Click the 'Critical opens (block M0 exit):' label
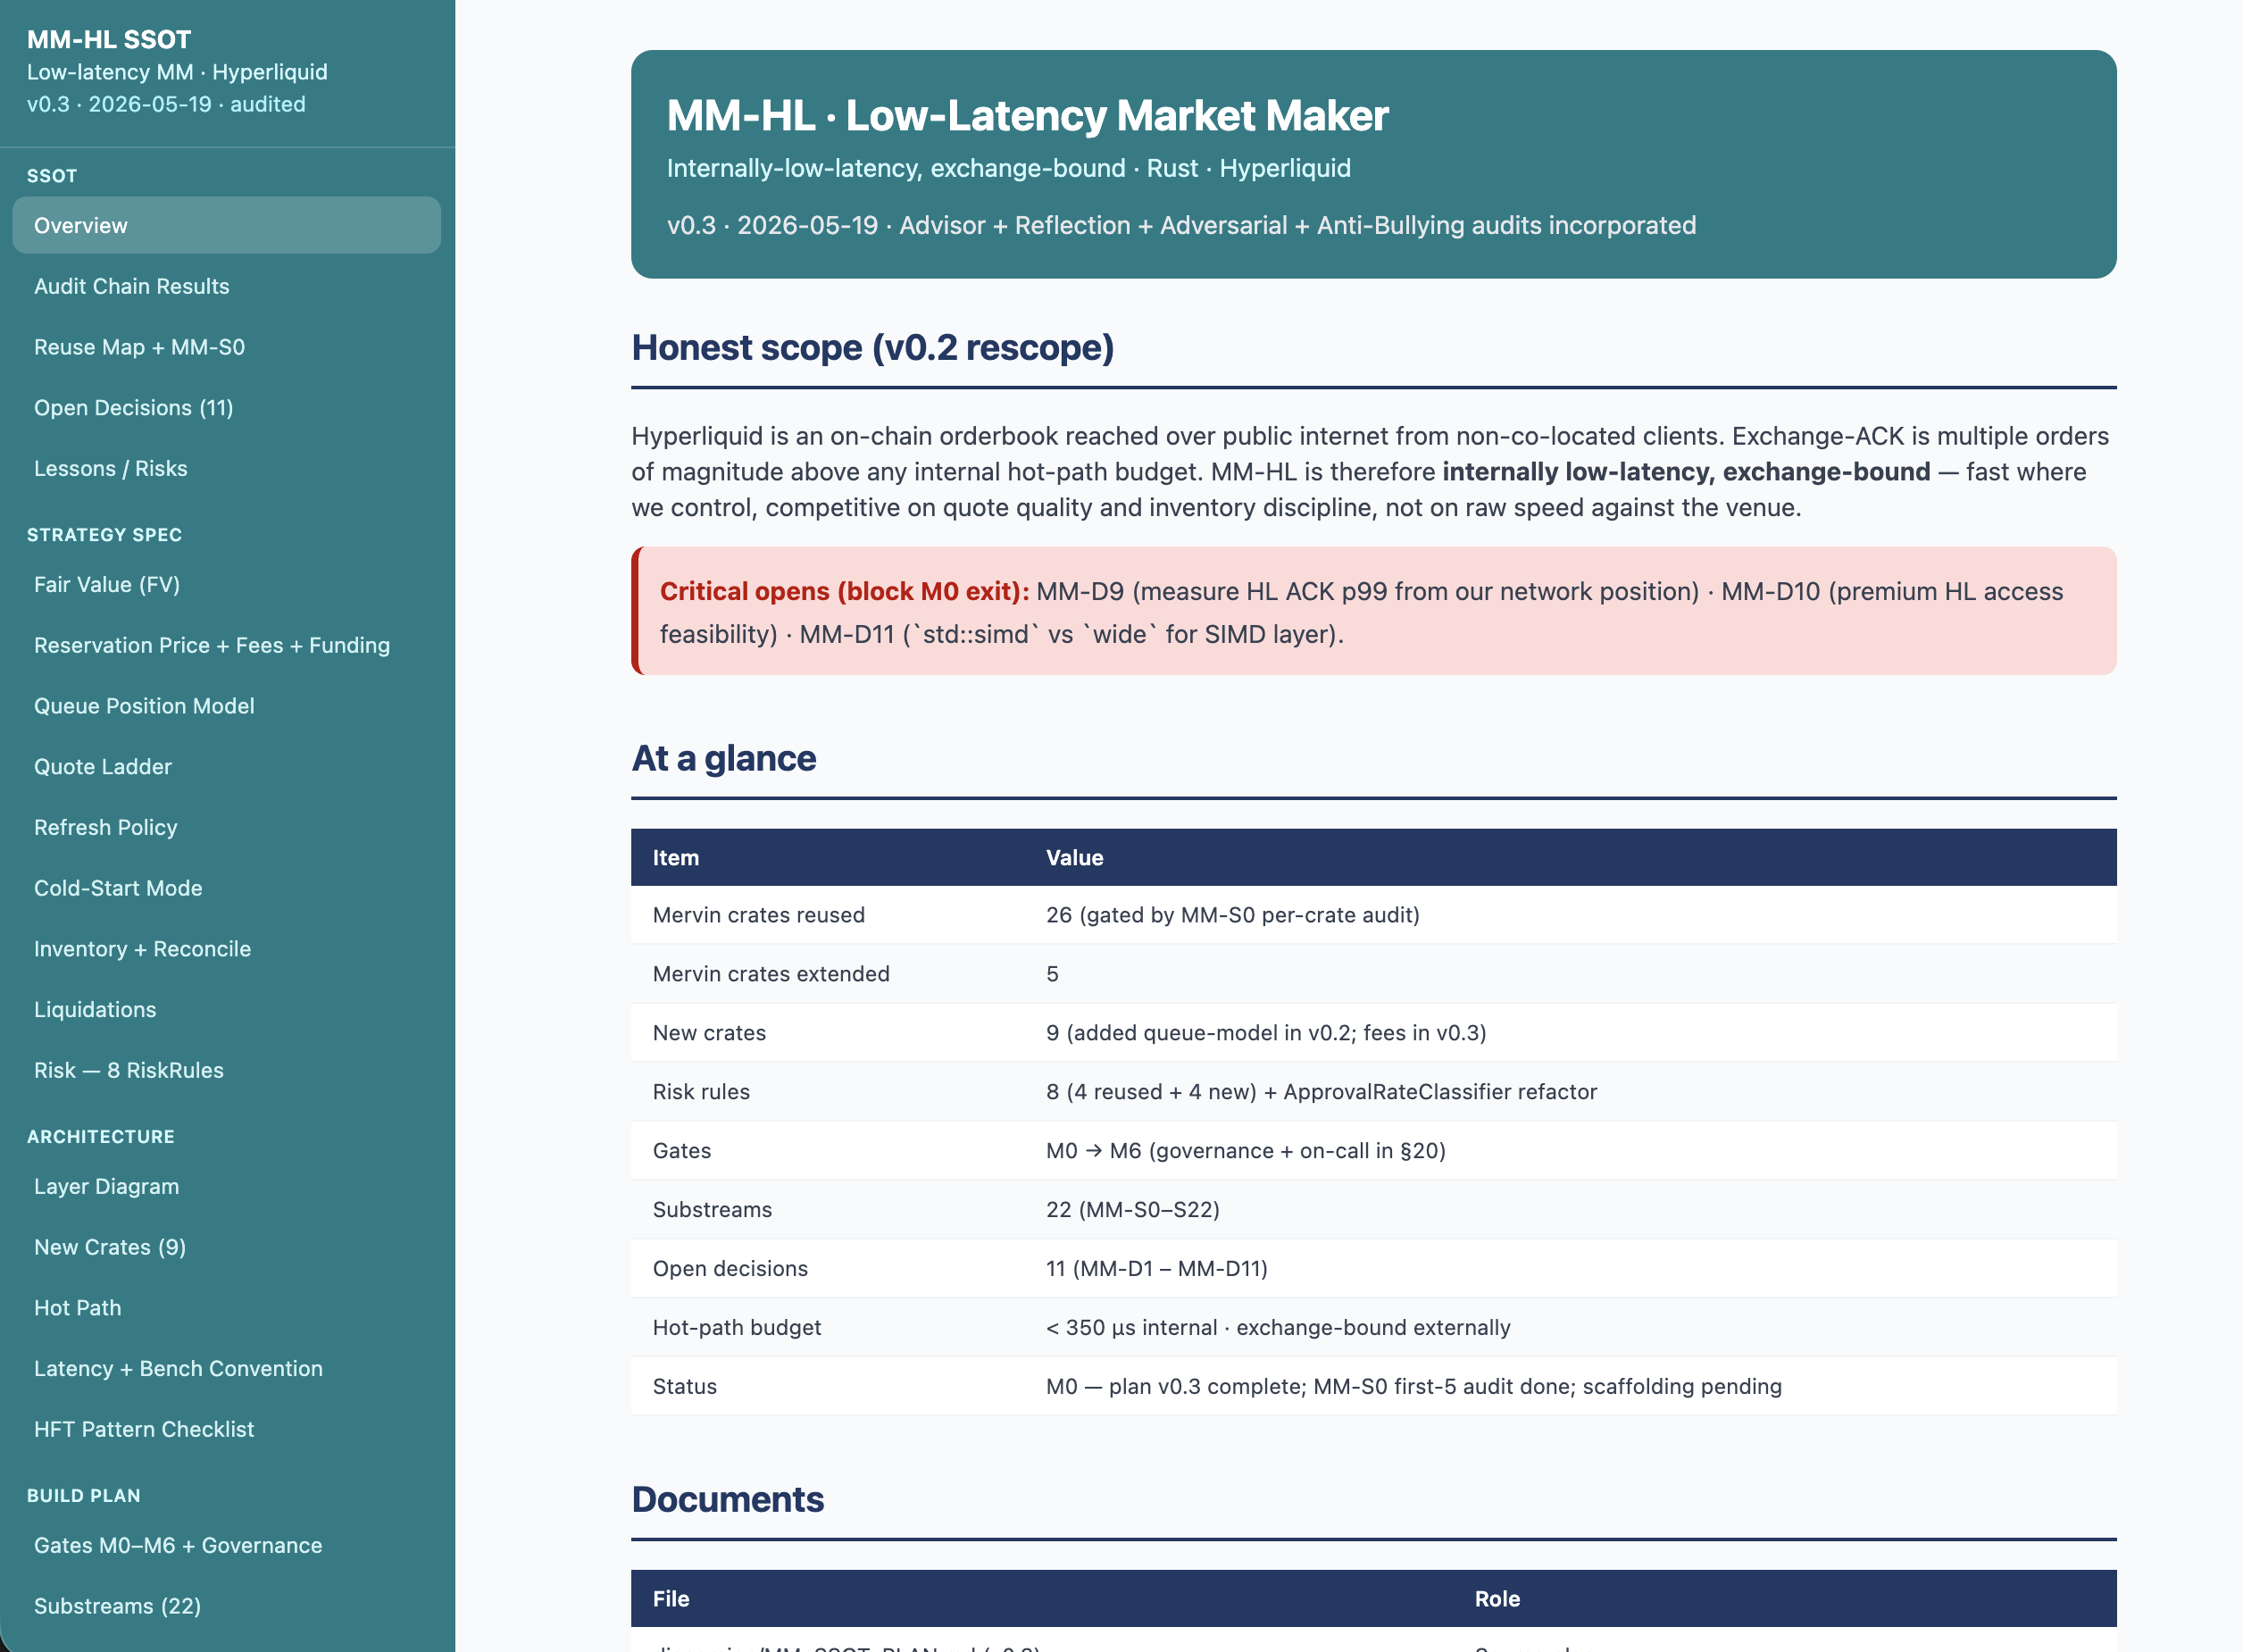The image size is (2243, 1652). pyautogui.click(x=845, y=591)
